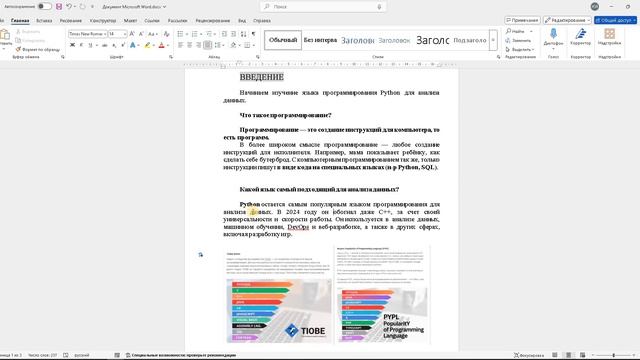Viewport: 640px width, 360px height.
Task: Click the Decrease Indent icon
Action: tap(224, 34)
